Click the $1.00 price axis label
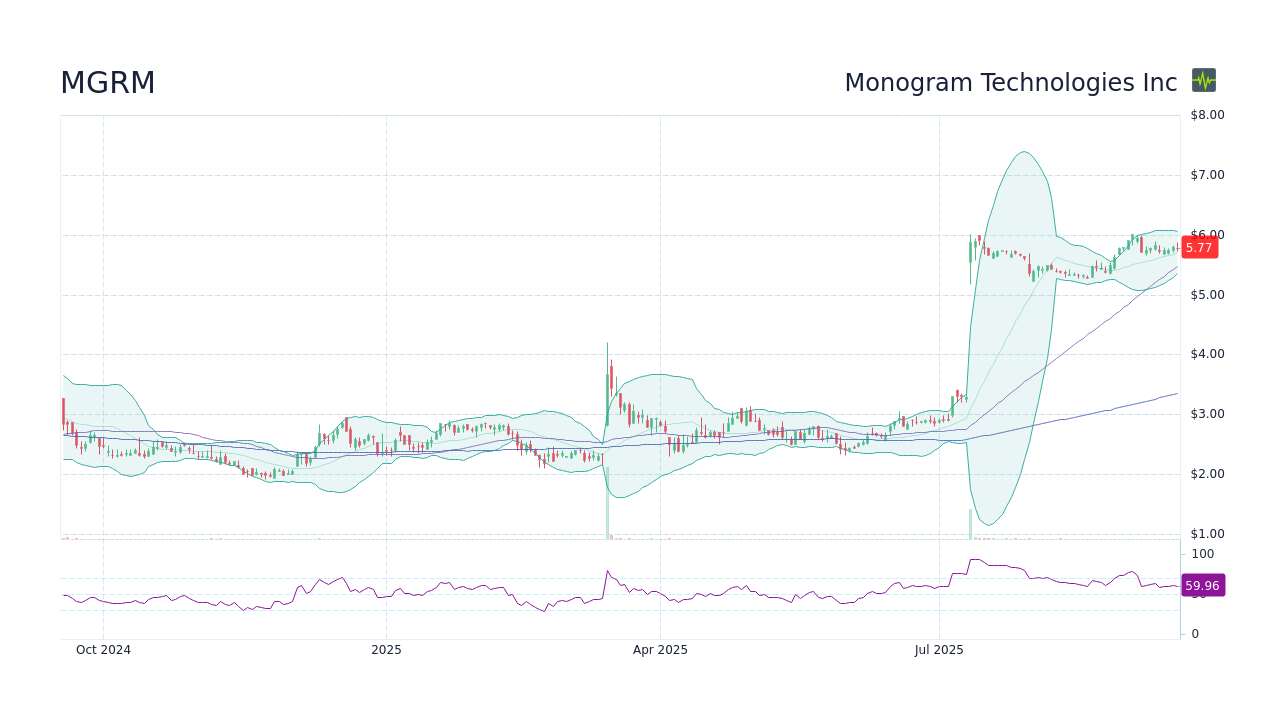 coord(1205,533)
